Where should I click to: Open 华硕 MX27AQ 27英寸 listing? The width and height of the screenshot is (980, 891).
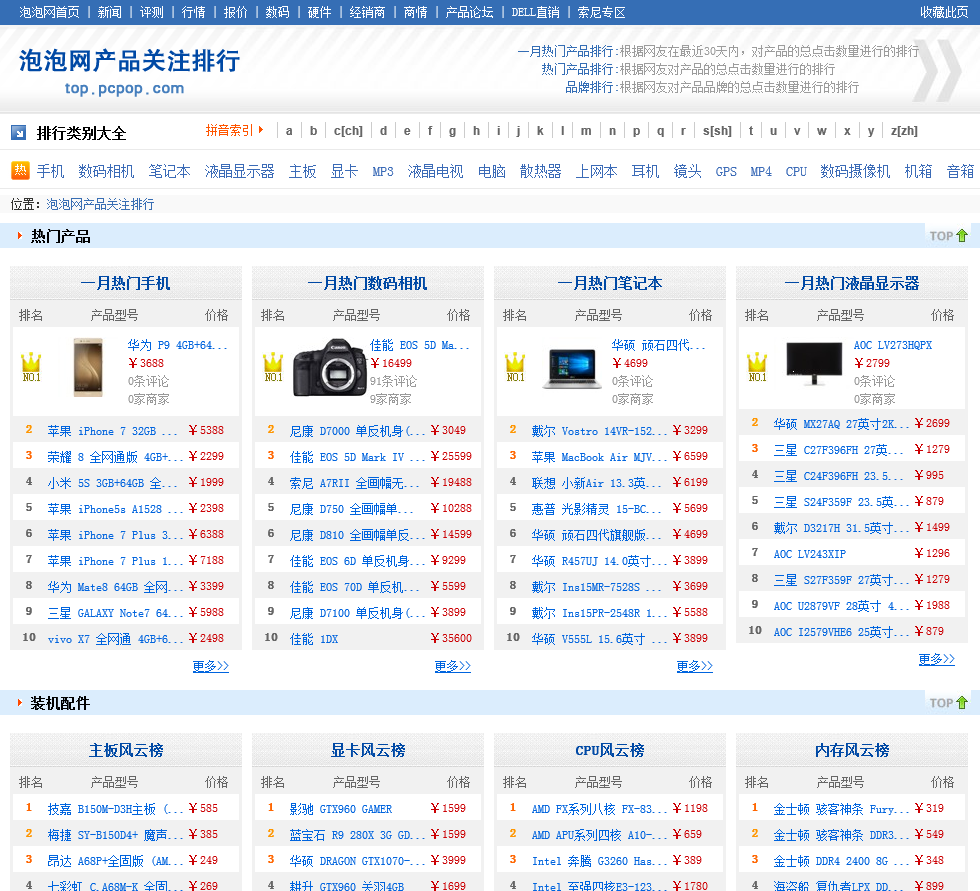click(x=841, y=424)
